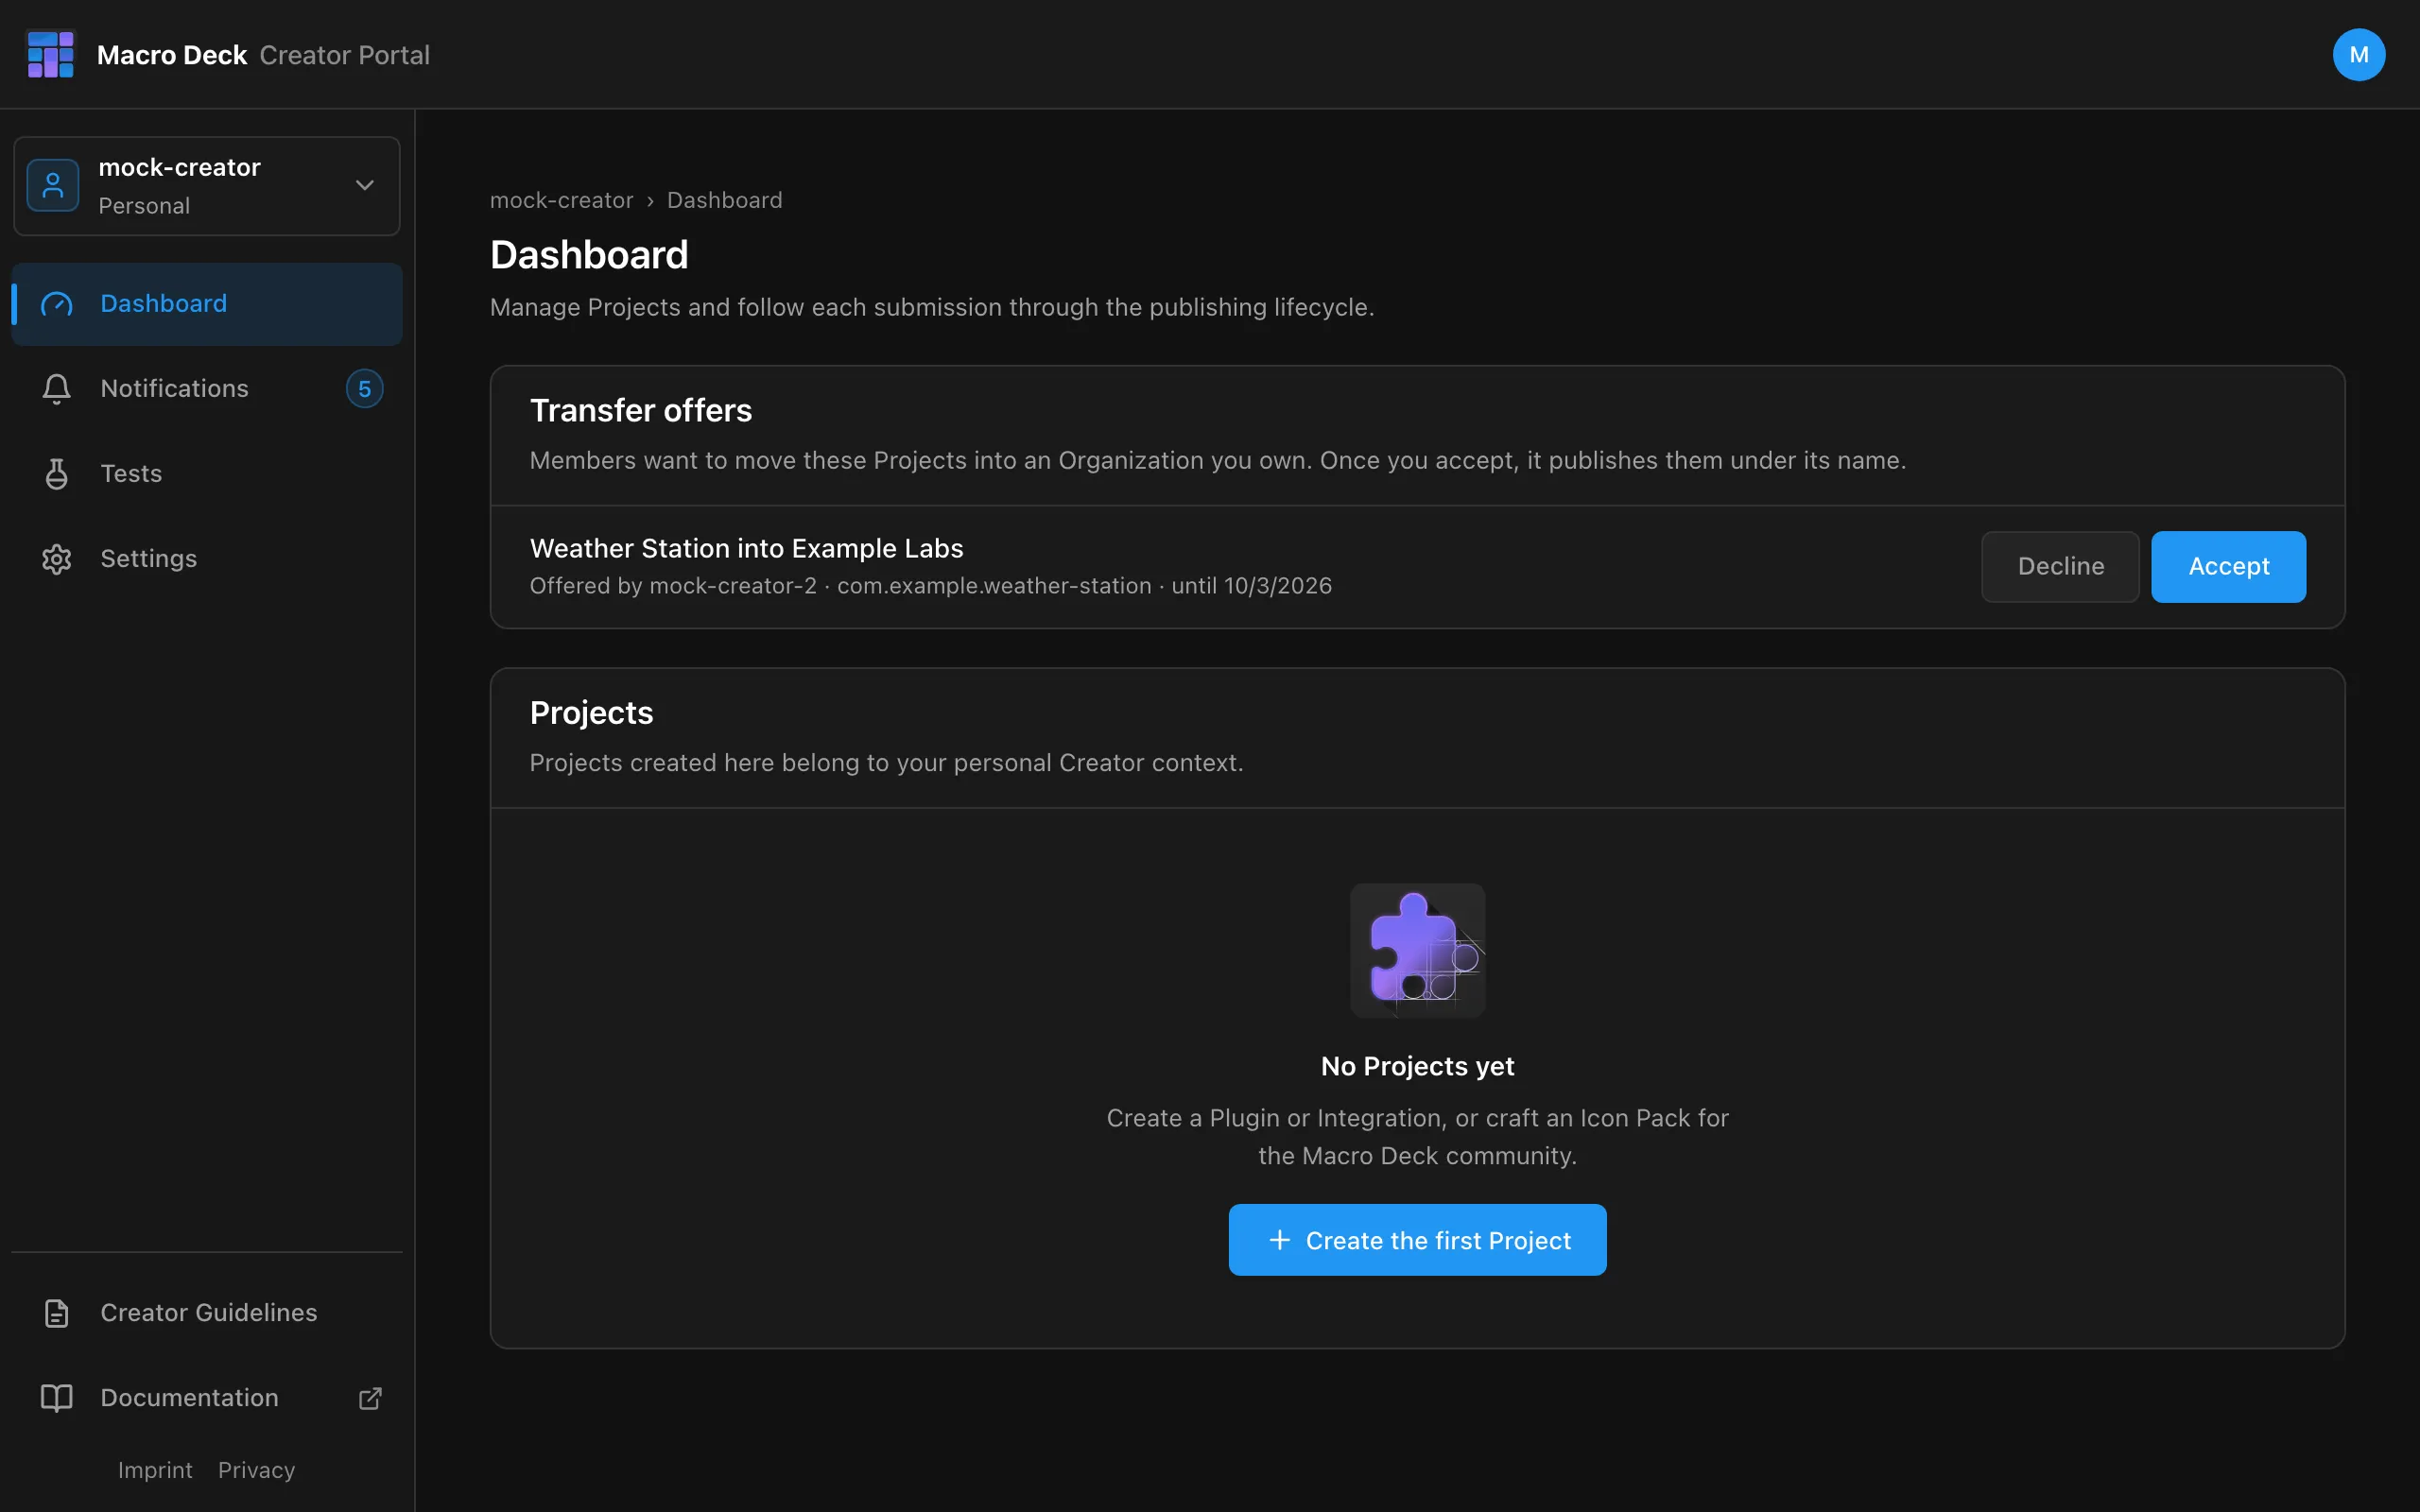
Task: Click the Documentation book icon
Action: point(57,1398)
